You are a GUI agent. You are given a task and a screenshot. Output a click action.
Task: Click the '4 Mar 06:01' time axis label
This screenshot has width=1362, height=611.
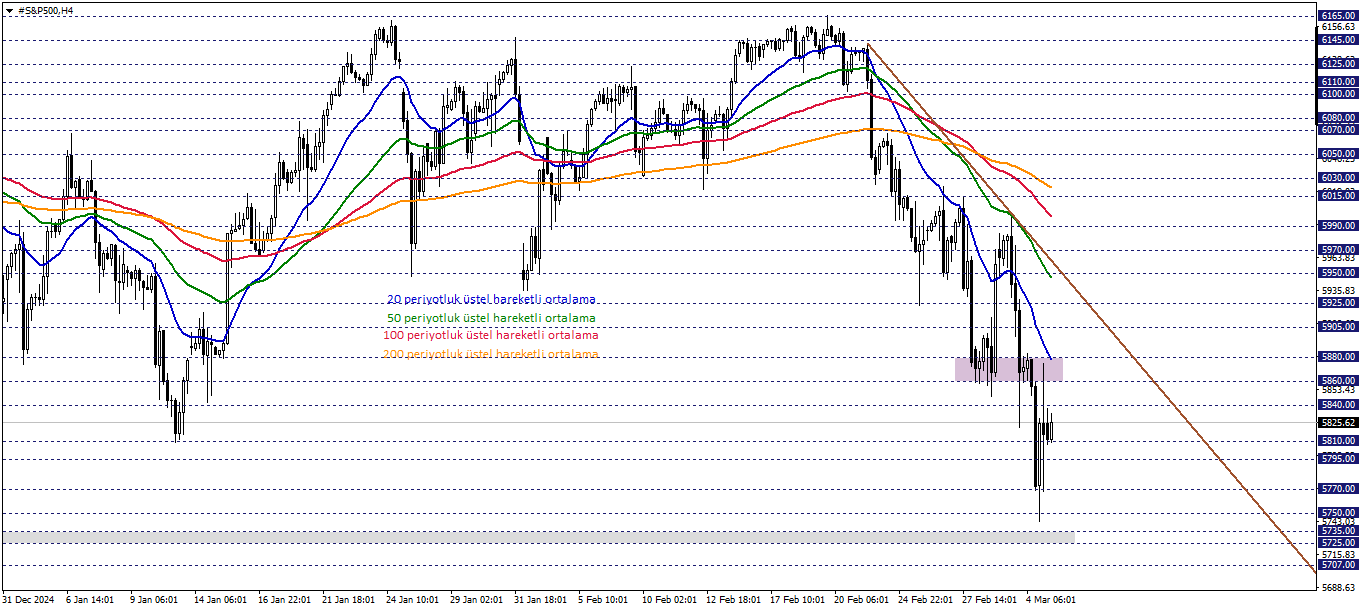tap(1052, 600)
